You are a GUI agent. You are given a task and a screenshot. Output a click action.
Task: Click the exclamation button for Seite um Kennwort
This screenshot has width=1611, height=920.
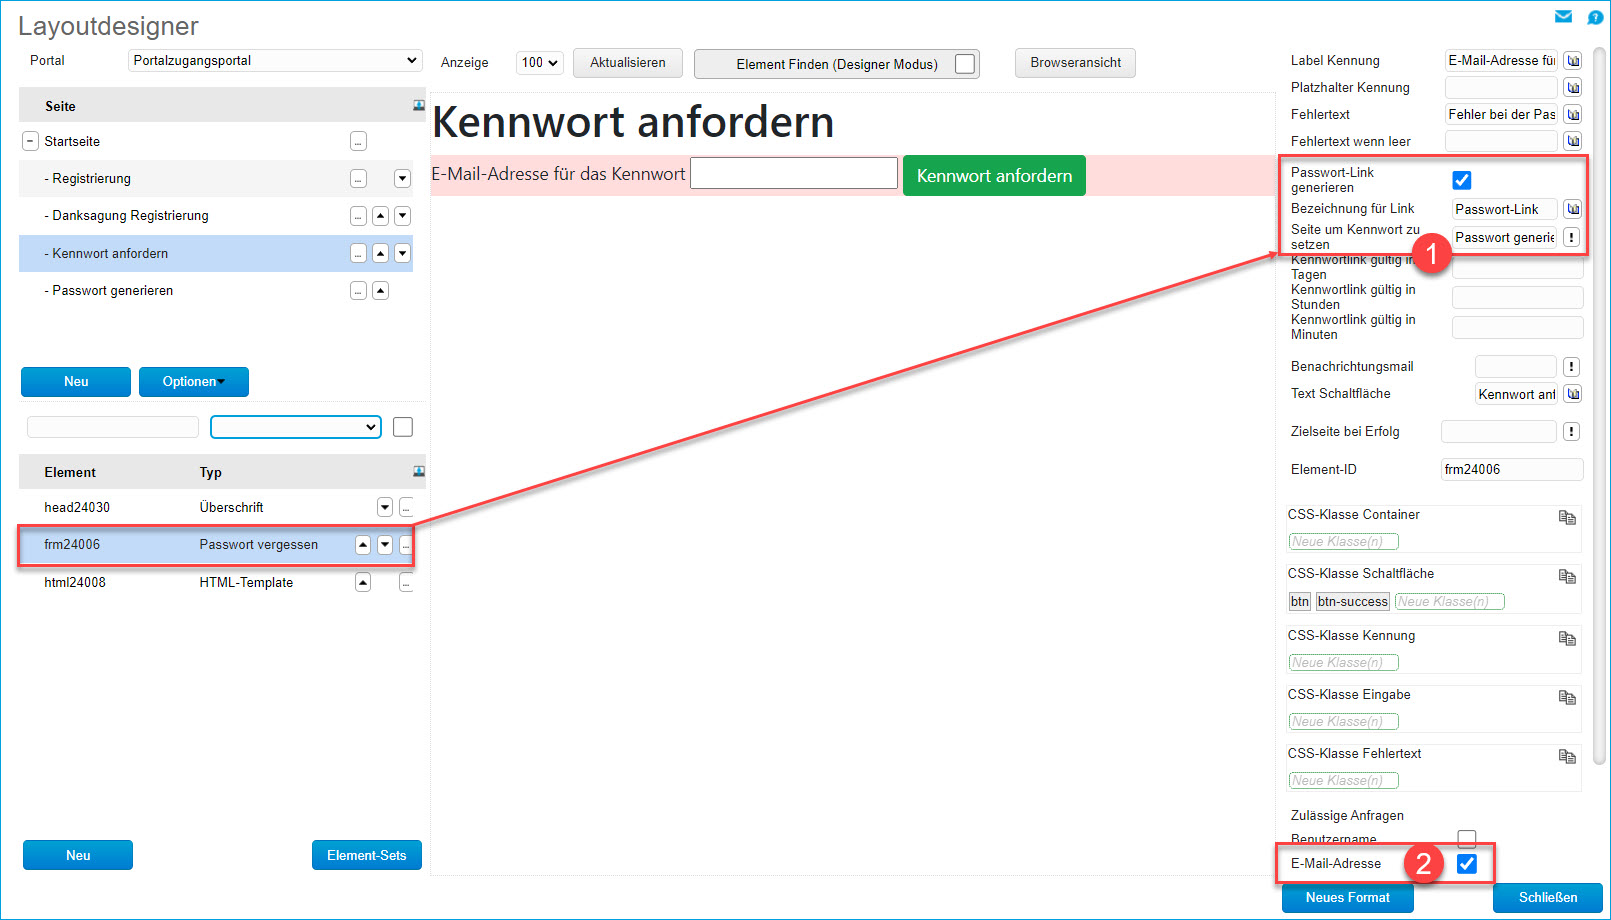1572,238
